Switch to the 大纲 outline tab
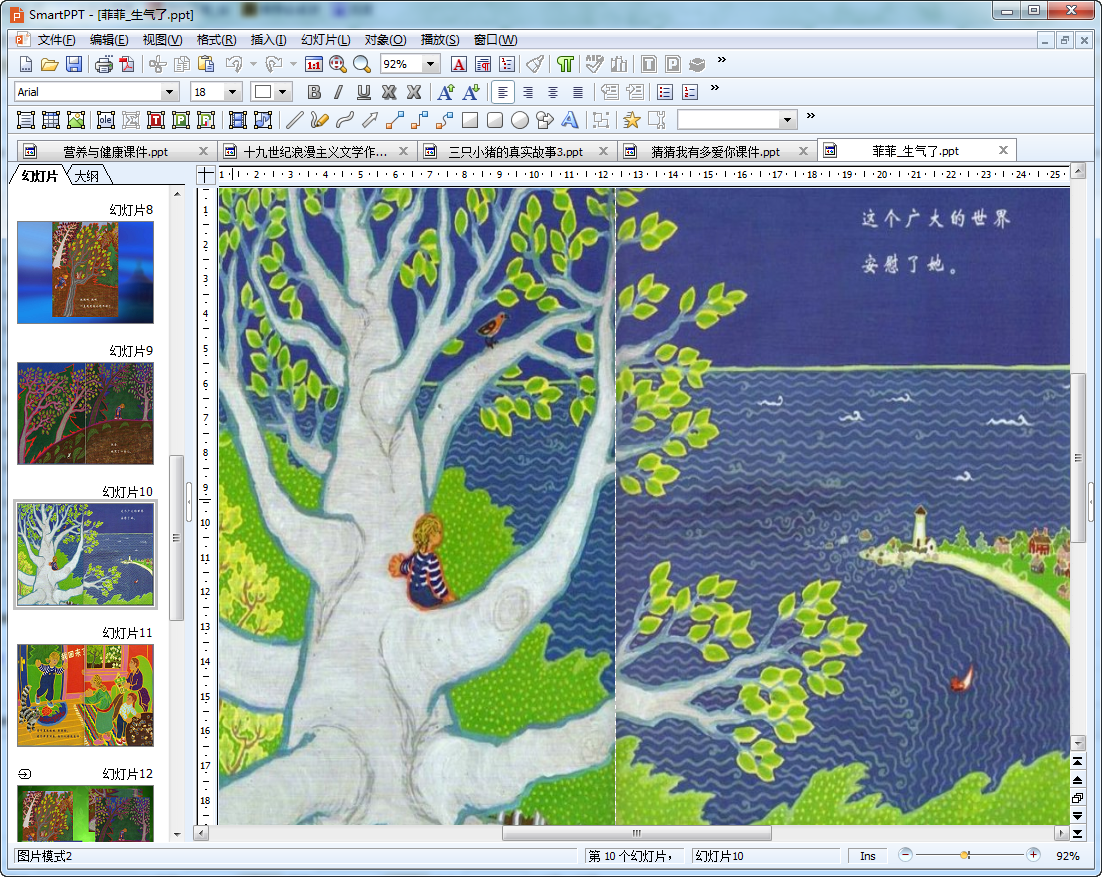The height and width of the screenshot is (877, 1102). [87, 176]
